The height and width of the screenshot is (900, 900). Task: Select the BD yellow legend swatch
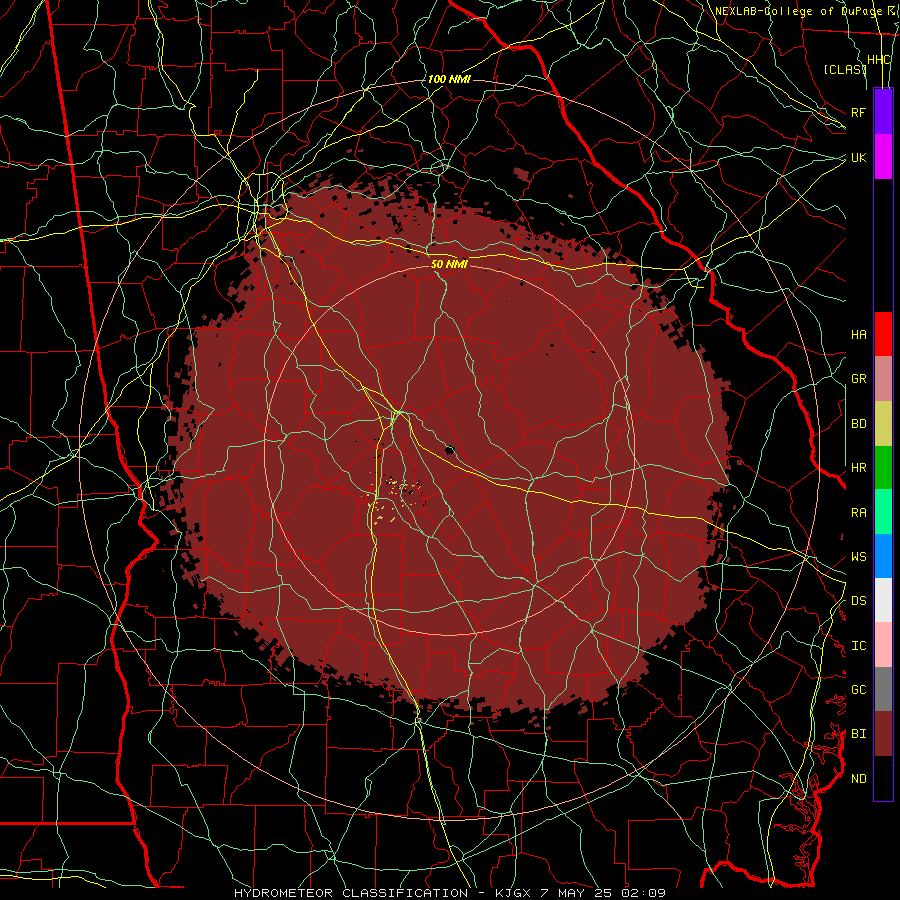(883, 423)
